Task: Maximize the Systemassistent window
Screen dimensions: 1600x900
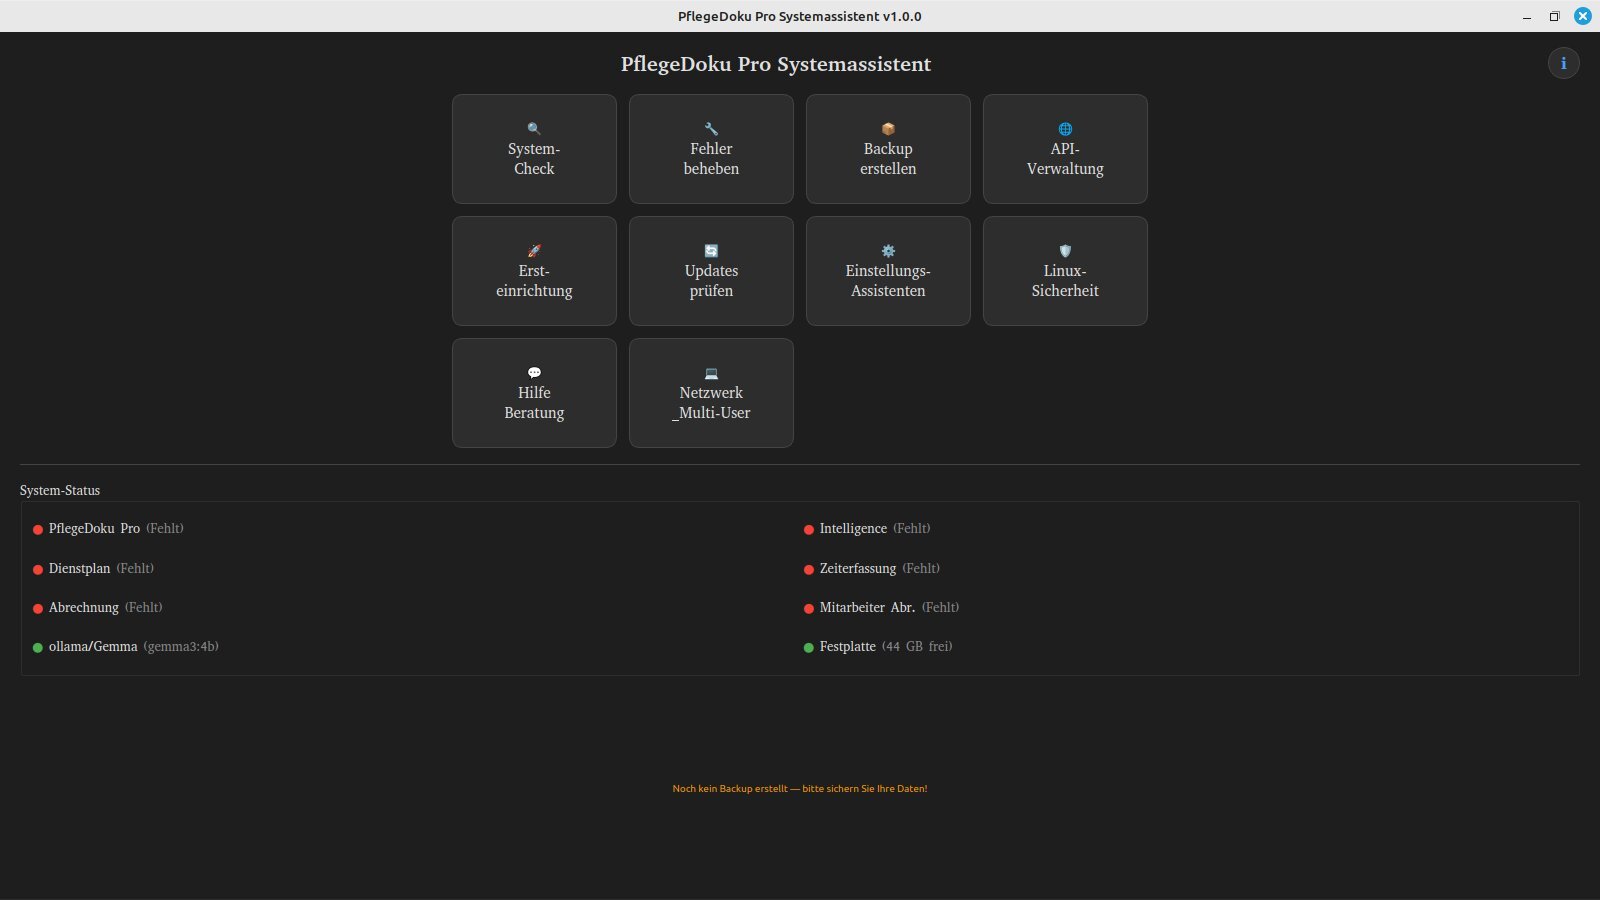Action: [x=1555, y=16]
